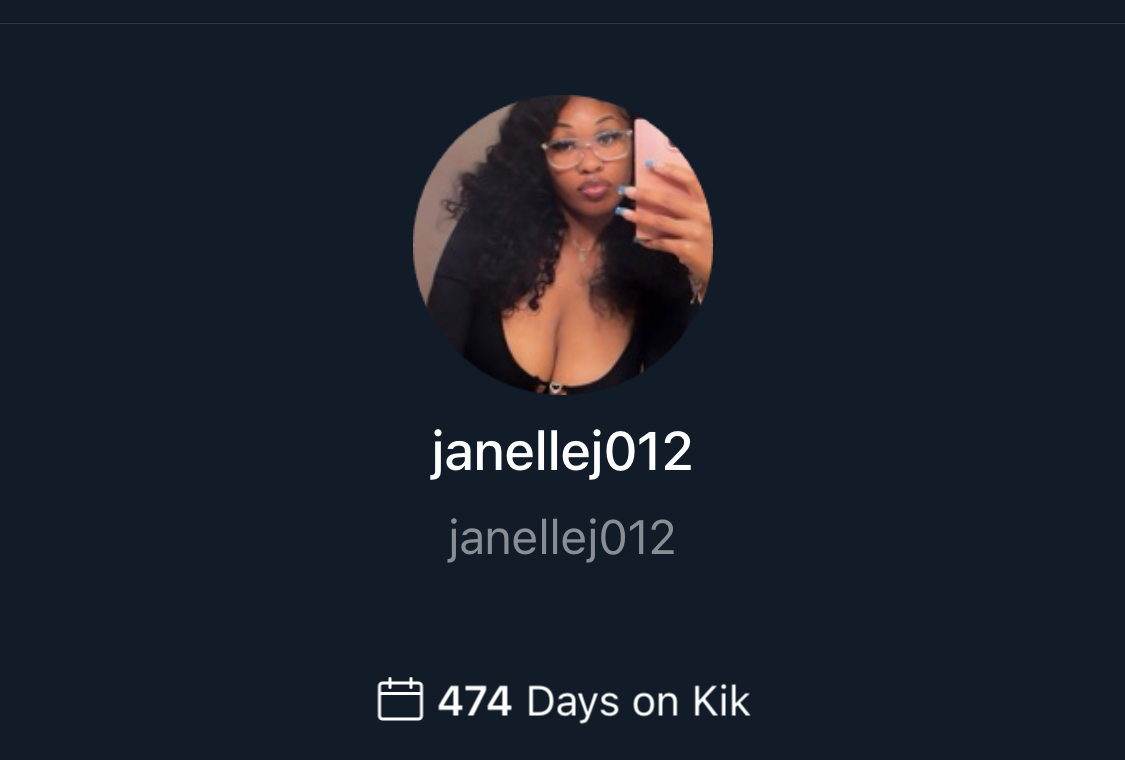Screen dimensions: 1125x760
Task: Click the '012' digits in the display name
Action: click(649, 451)
